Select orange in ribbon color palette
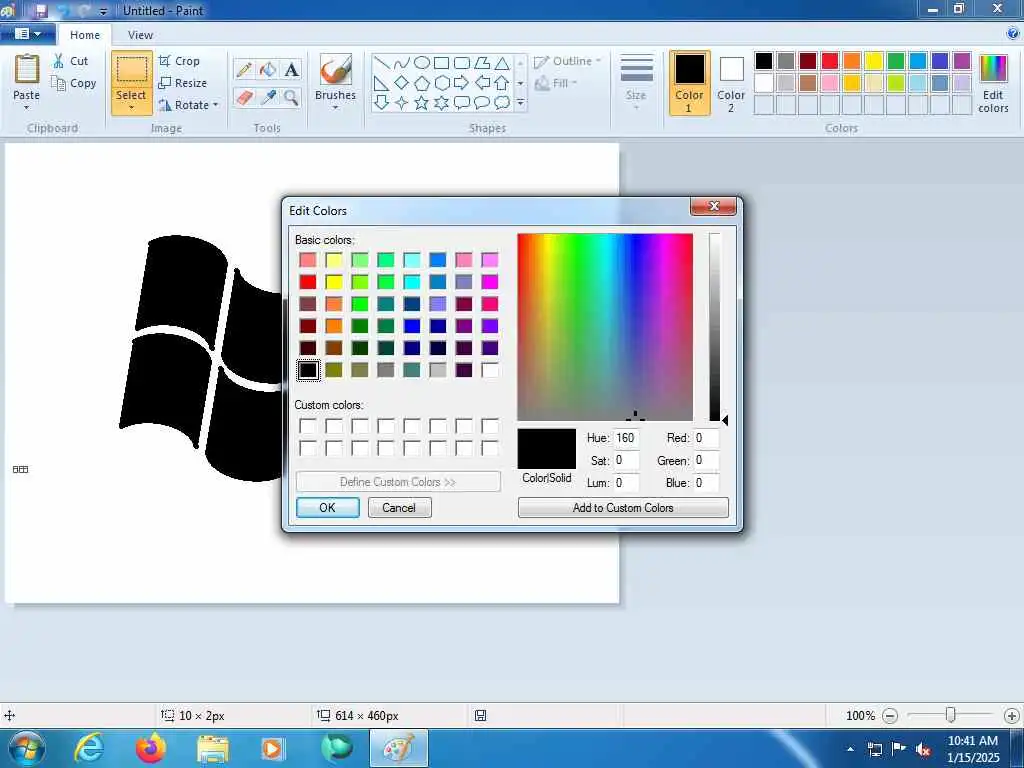The width and height of the screenshot is (1024, 768). tap(852, 61)
